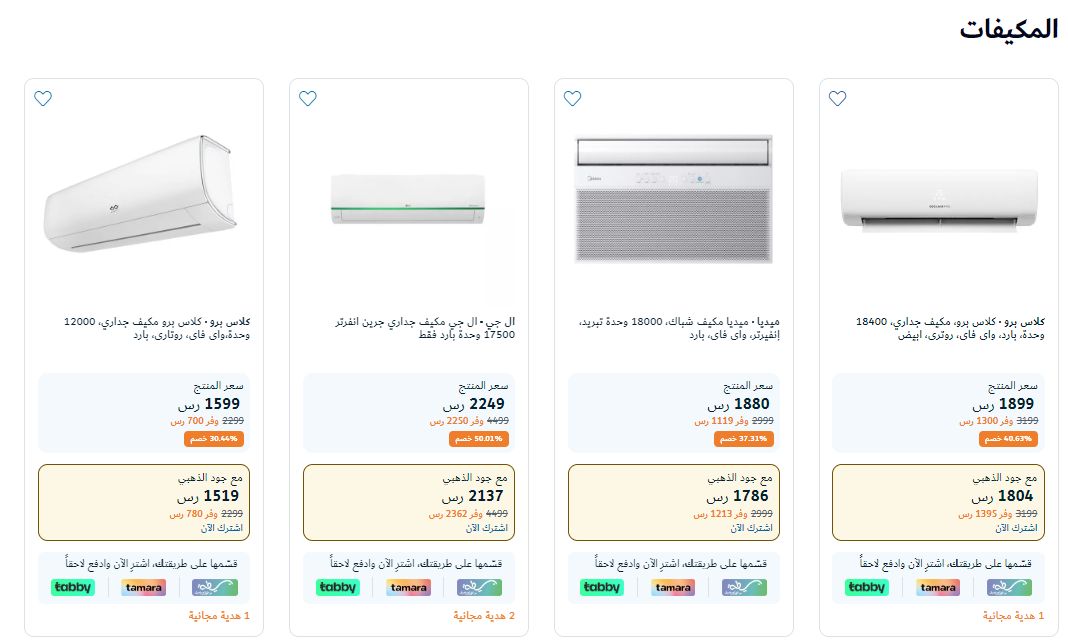Click the tamara payment icon on the Midea 18000 card

[x=672, y=587]
